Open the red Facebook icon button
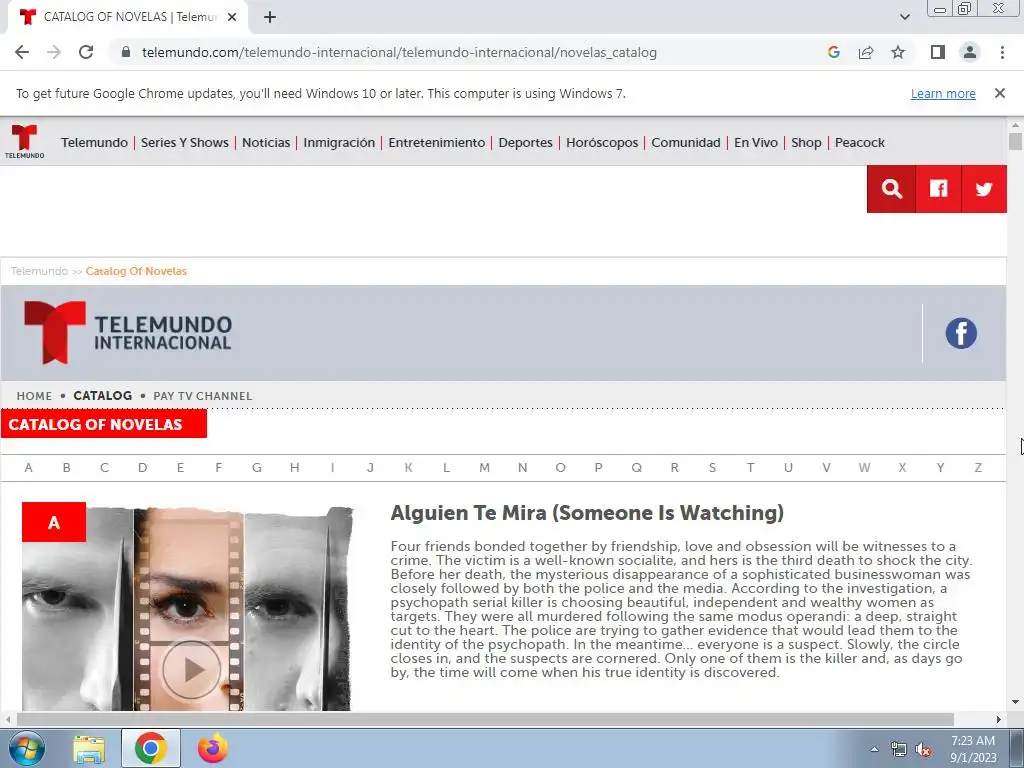The height and width of the screenshot is (768, 1024). tap(938, 189)
